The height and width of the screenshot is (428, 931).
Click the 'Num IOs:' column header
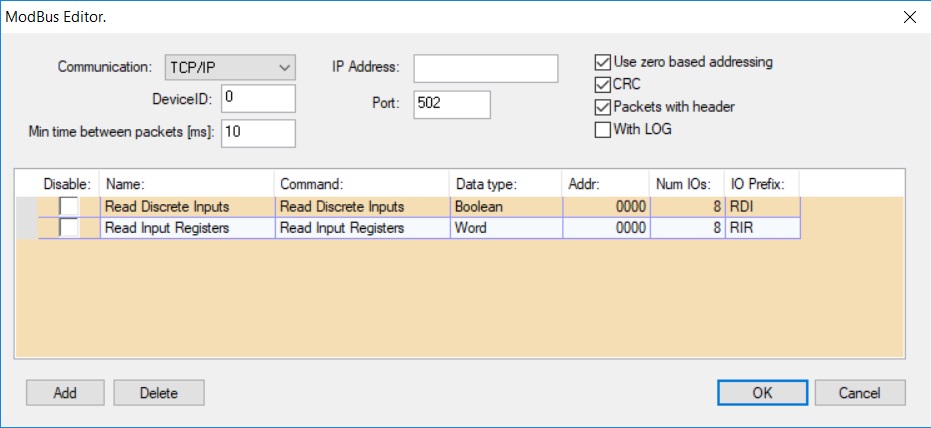click(688, 184)
